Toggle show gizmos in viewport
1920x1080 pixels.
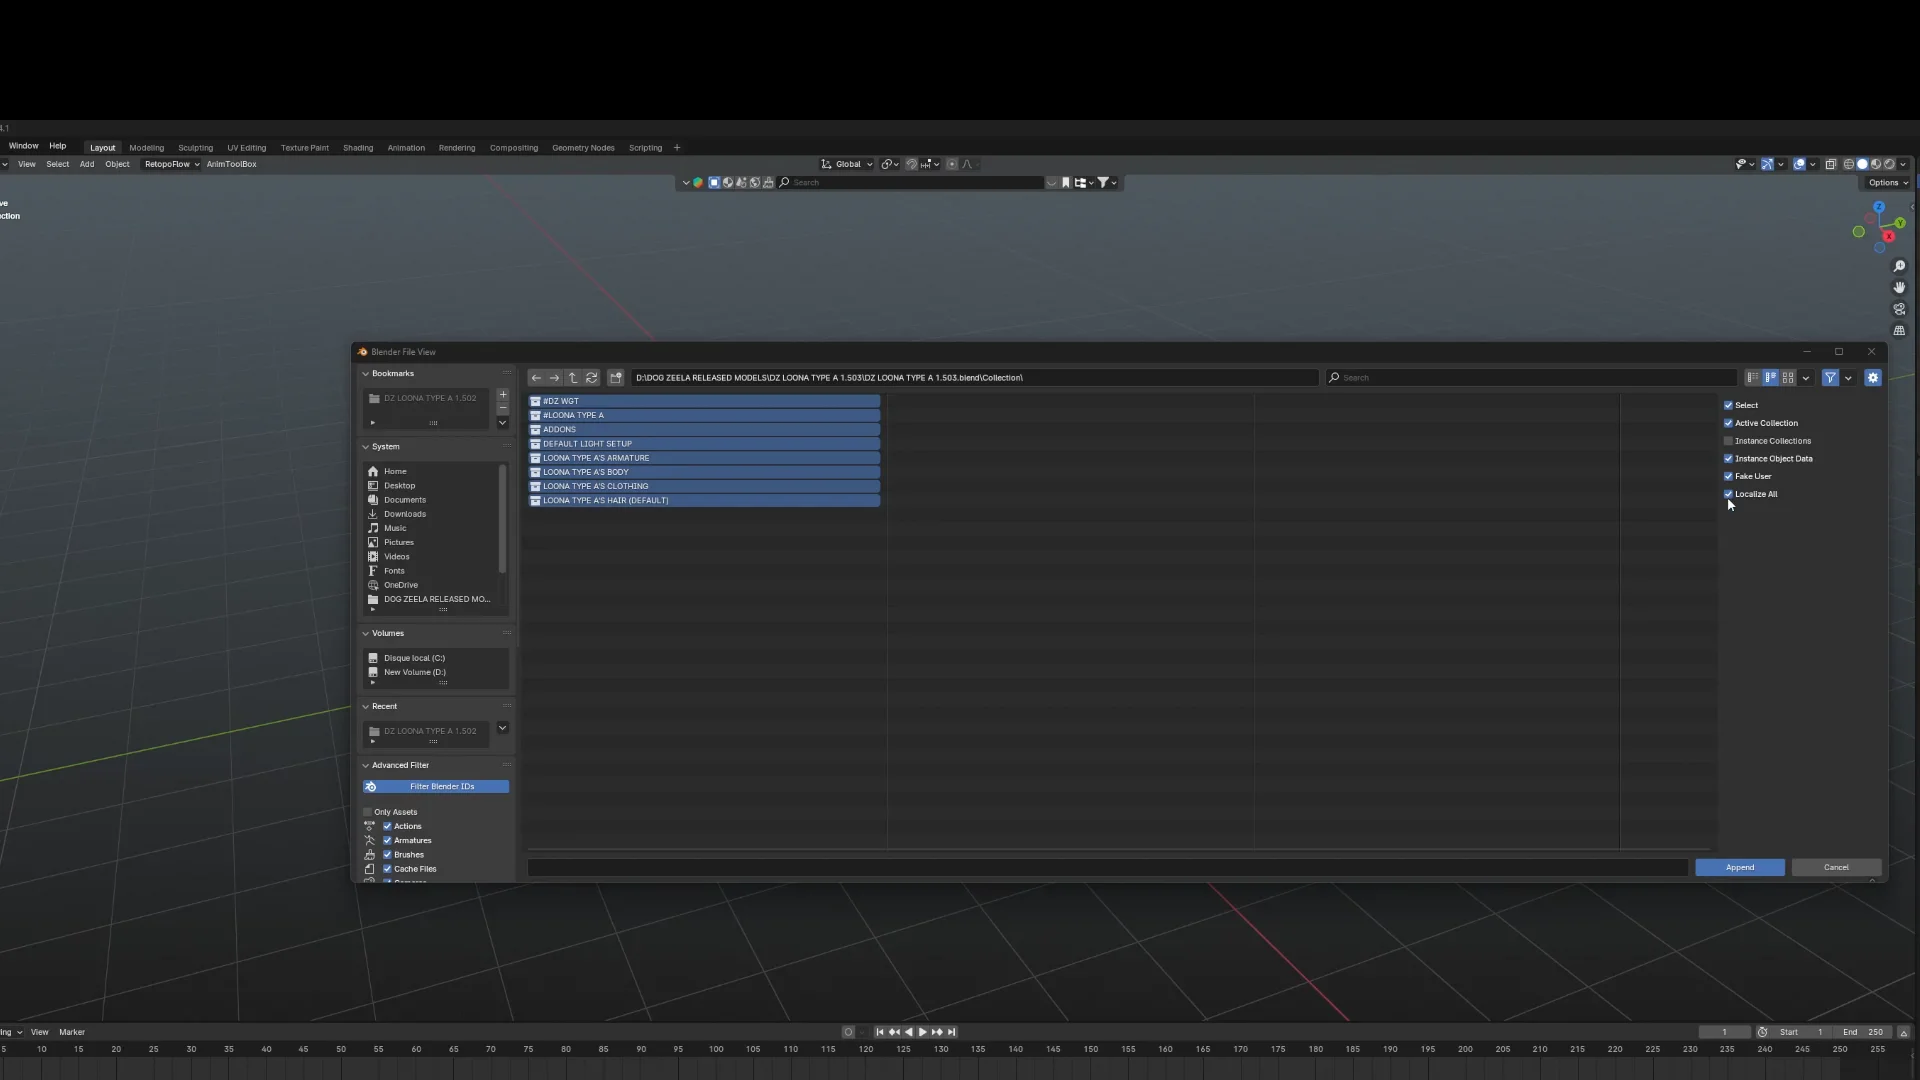point(1767,164)
